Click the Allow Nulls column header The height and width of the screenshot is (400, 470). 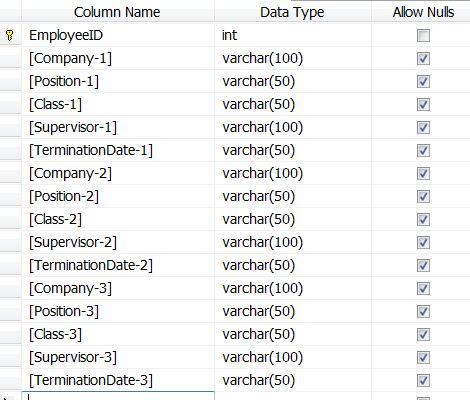point(423,12)
